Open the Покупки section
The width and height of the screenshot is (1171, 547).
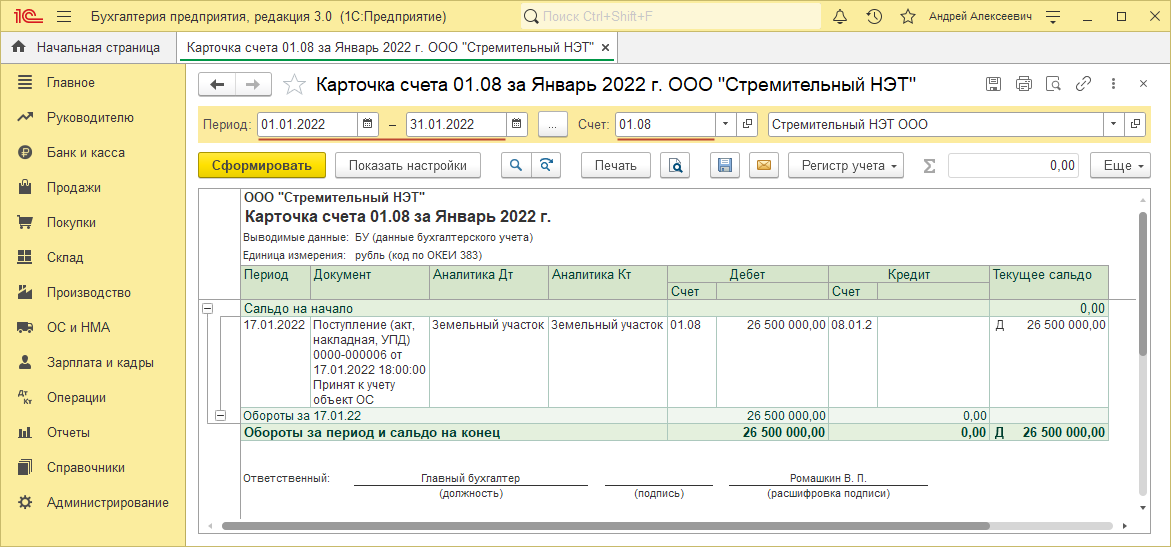[x=71, y=223]
